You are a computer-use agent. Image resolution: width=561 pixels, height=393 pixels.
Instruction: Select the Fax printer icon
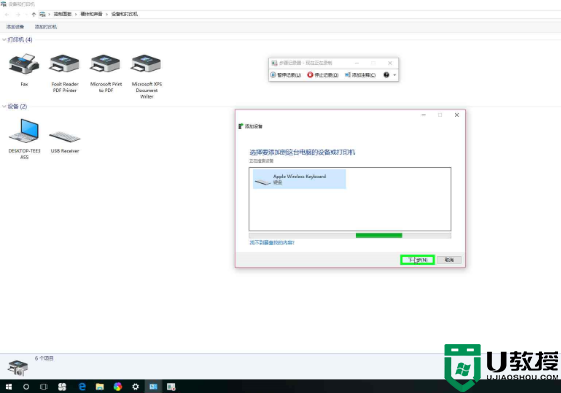coord(24,64)
